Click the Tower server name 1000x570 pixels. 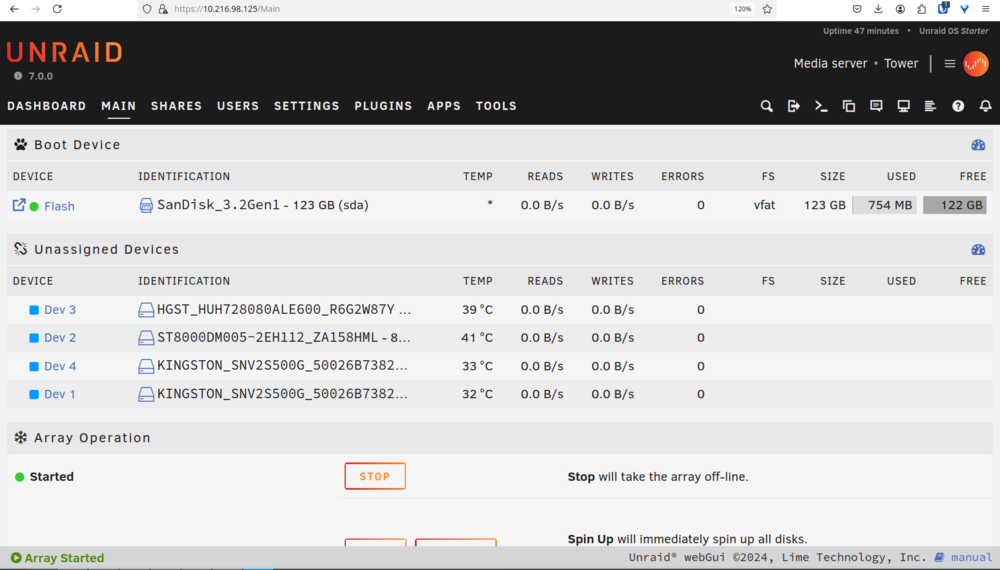(901, 64)
